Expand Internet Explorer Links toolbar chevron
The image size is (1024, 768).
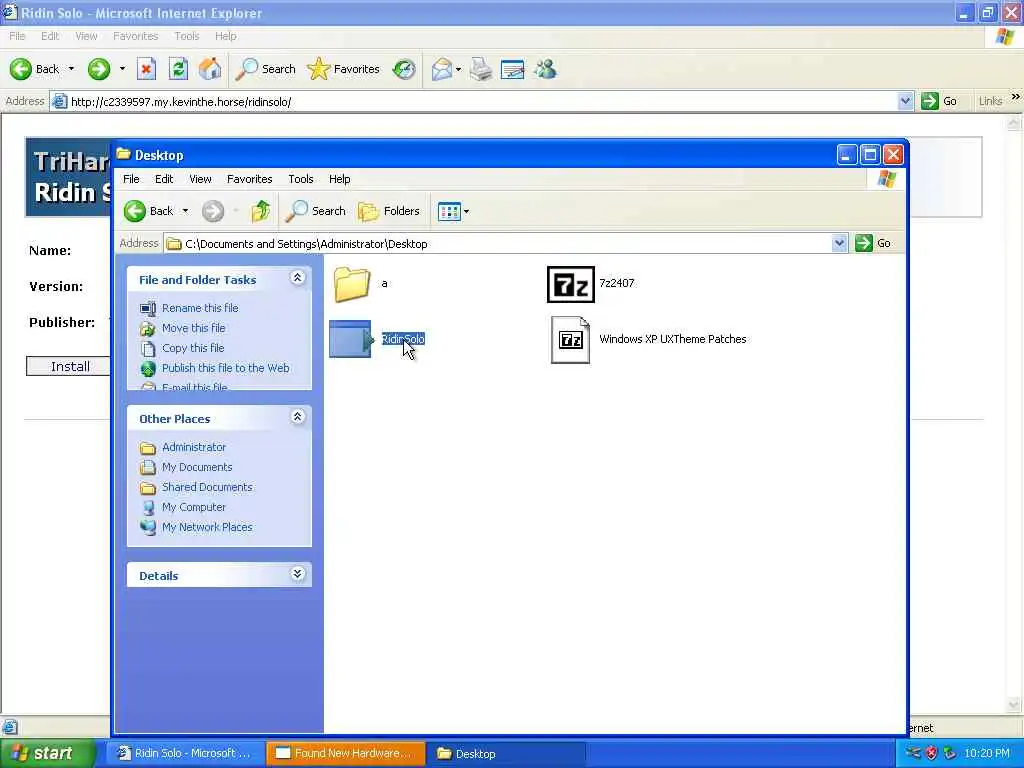pos(1016,97)
